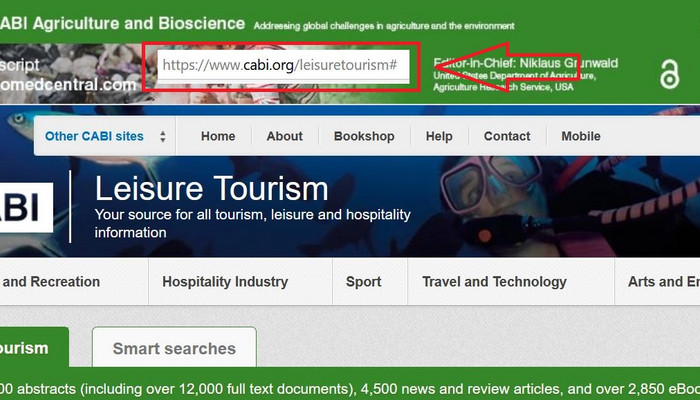Open the Contact page

507,136
